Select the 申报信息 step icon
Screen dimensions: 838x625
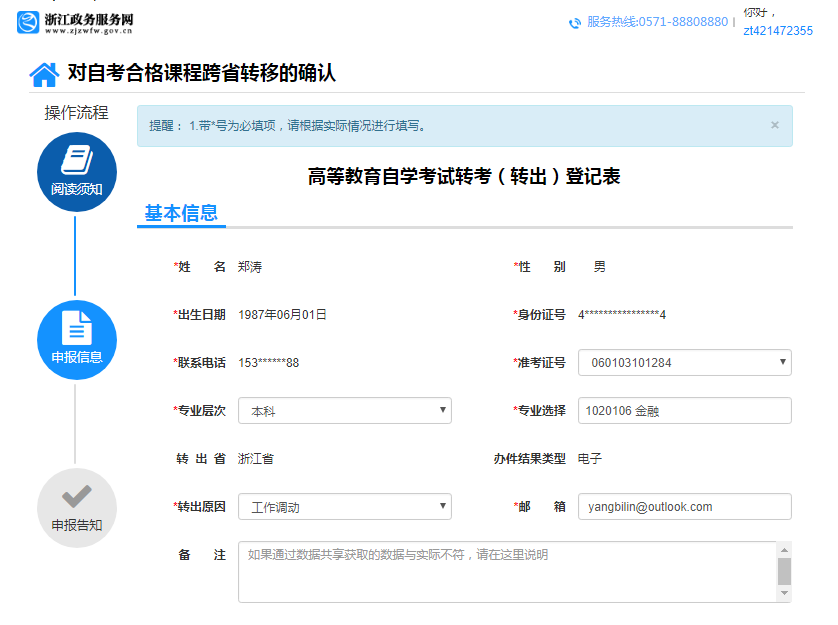pos(77,340)
